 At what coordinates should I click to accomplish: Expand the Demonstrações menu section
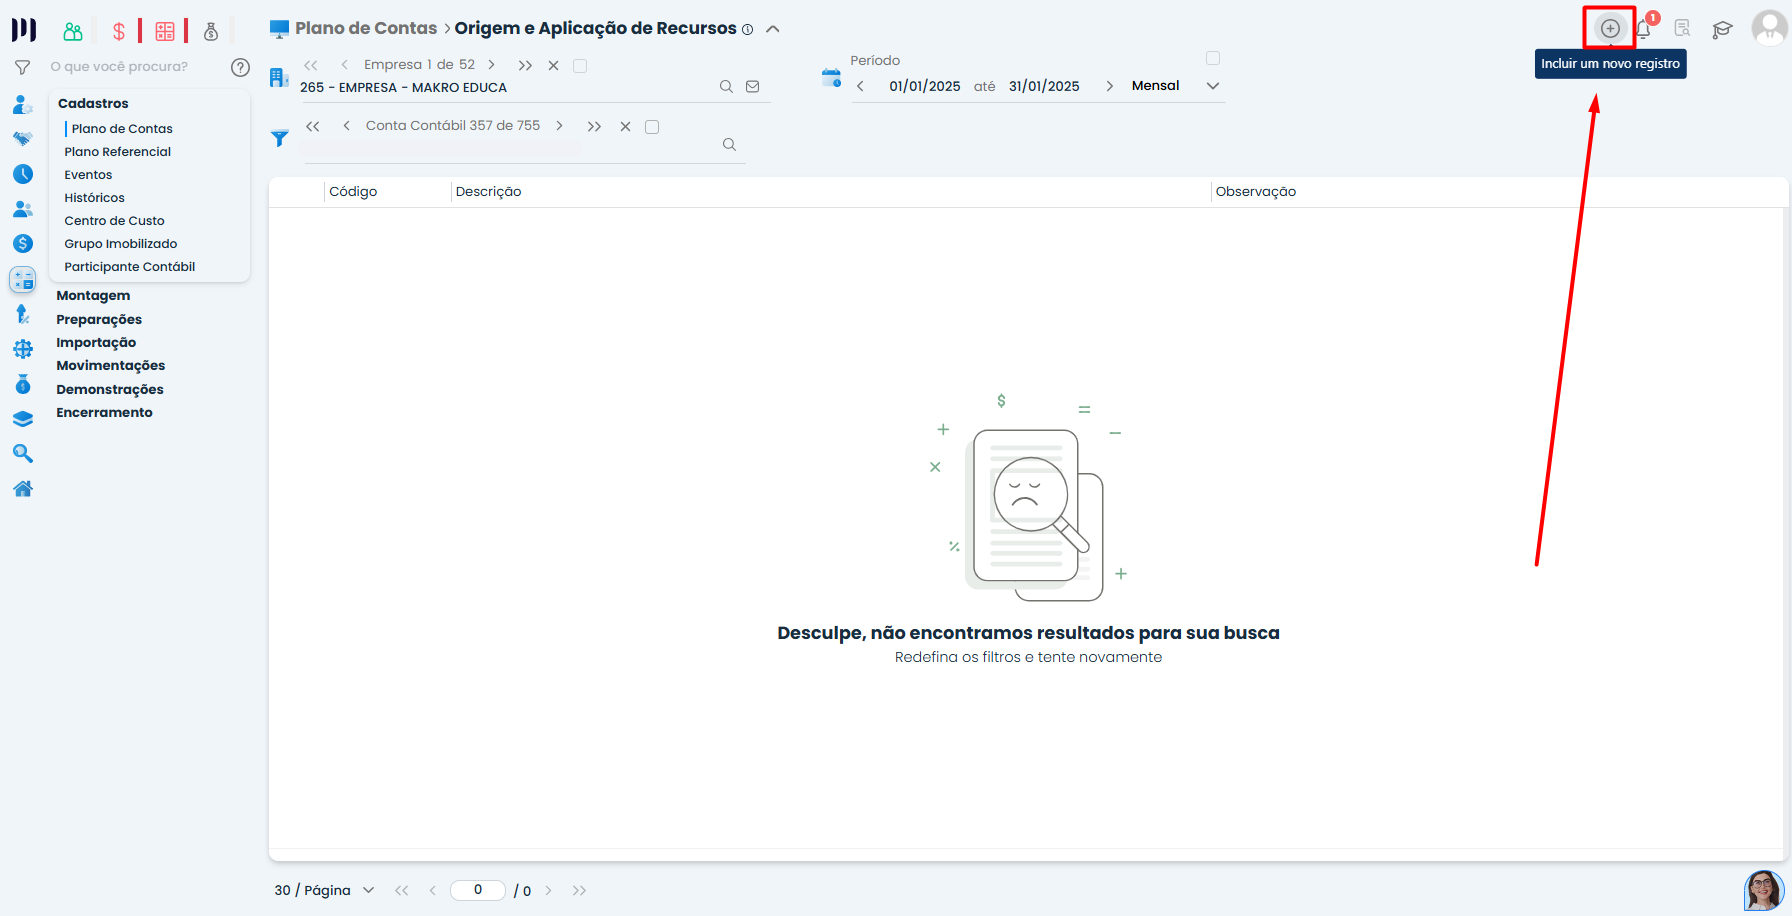110,390
